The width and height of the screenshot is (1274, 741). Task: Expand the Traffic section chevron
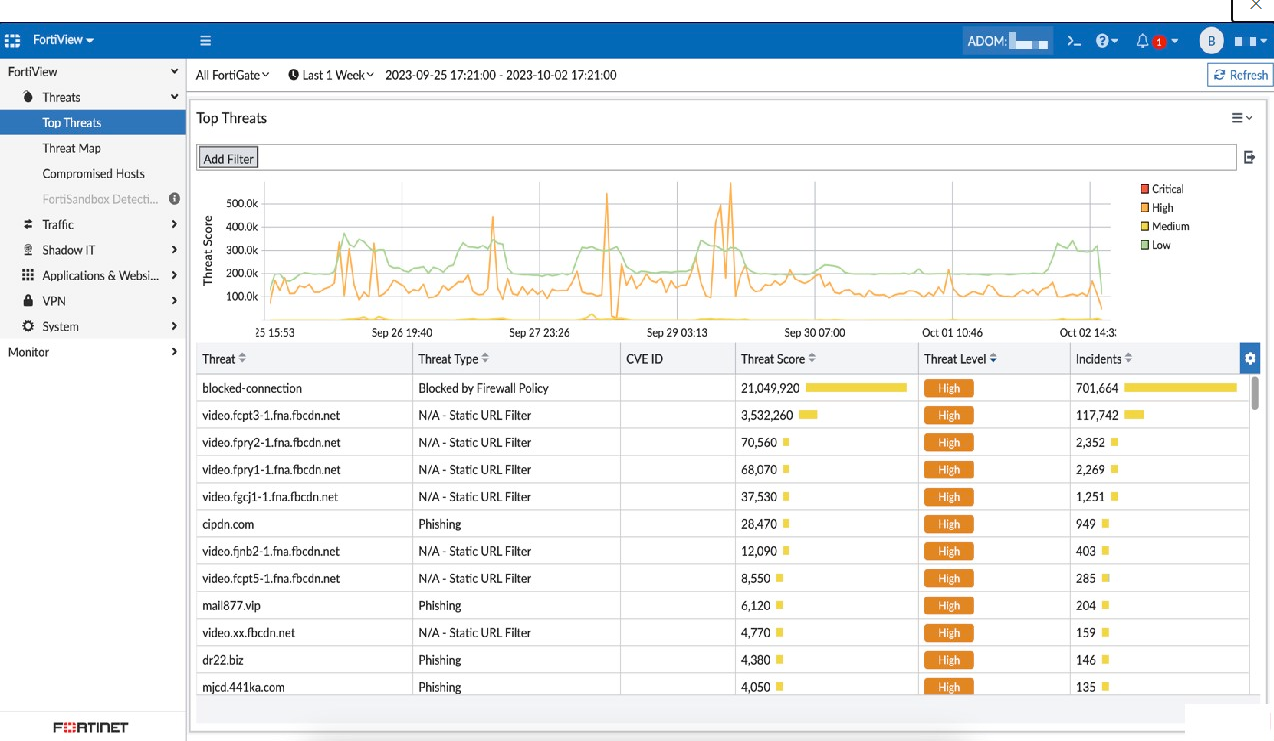[175, 225]
